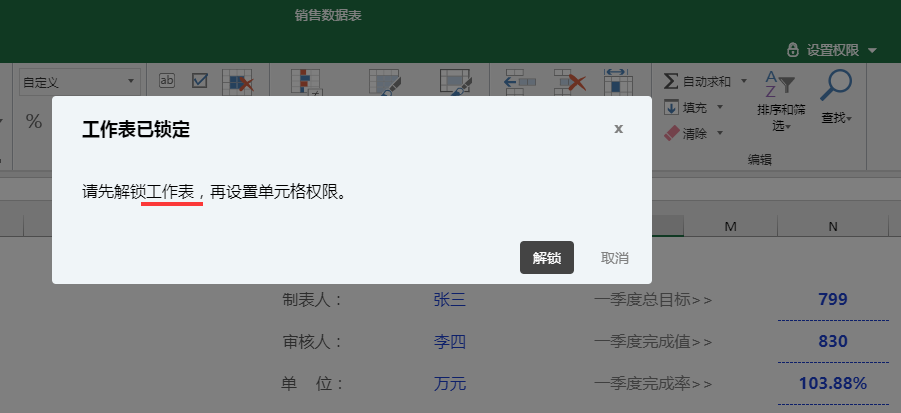The height and width of the screenshot is (413, 901).
Task: Select the checkbox form control icon
Action: coord(199,81)
